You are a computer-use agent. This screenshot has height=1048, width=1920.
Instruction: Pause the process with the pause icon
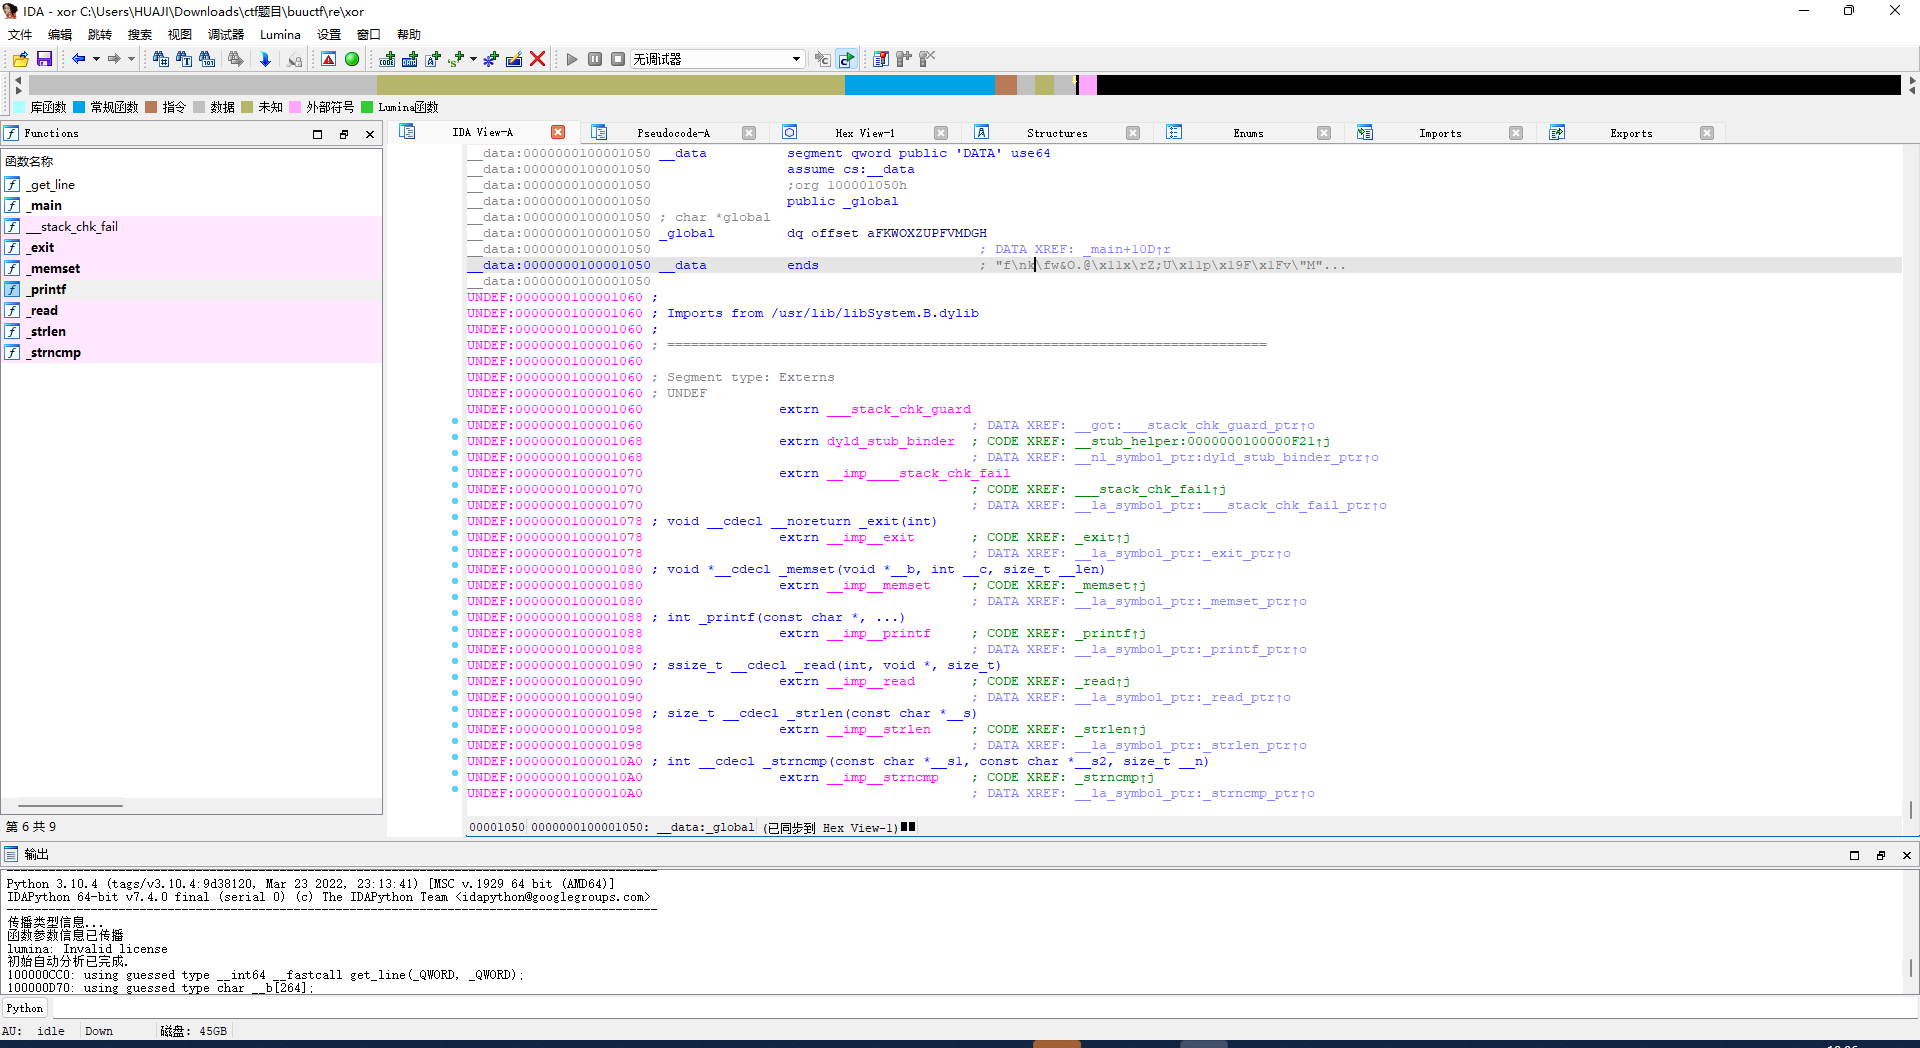[595, 59]
